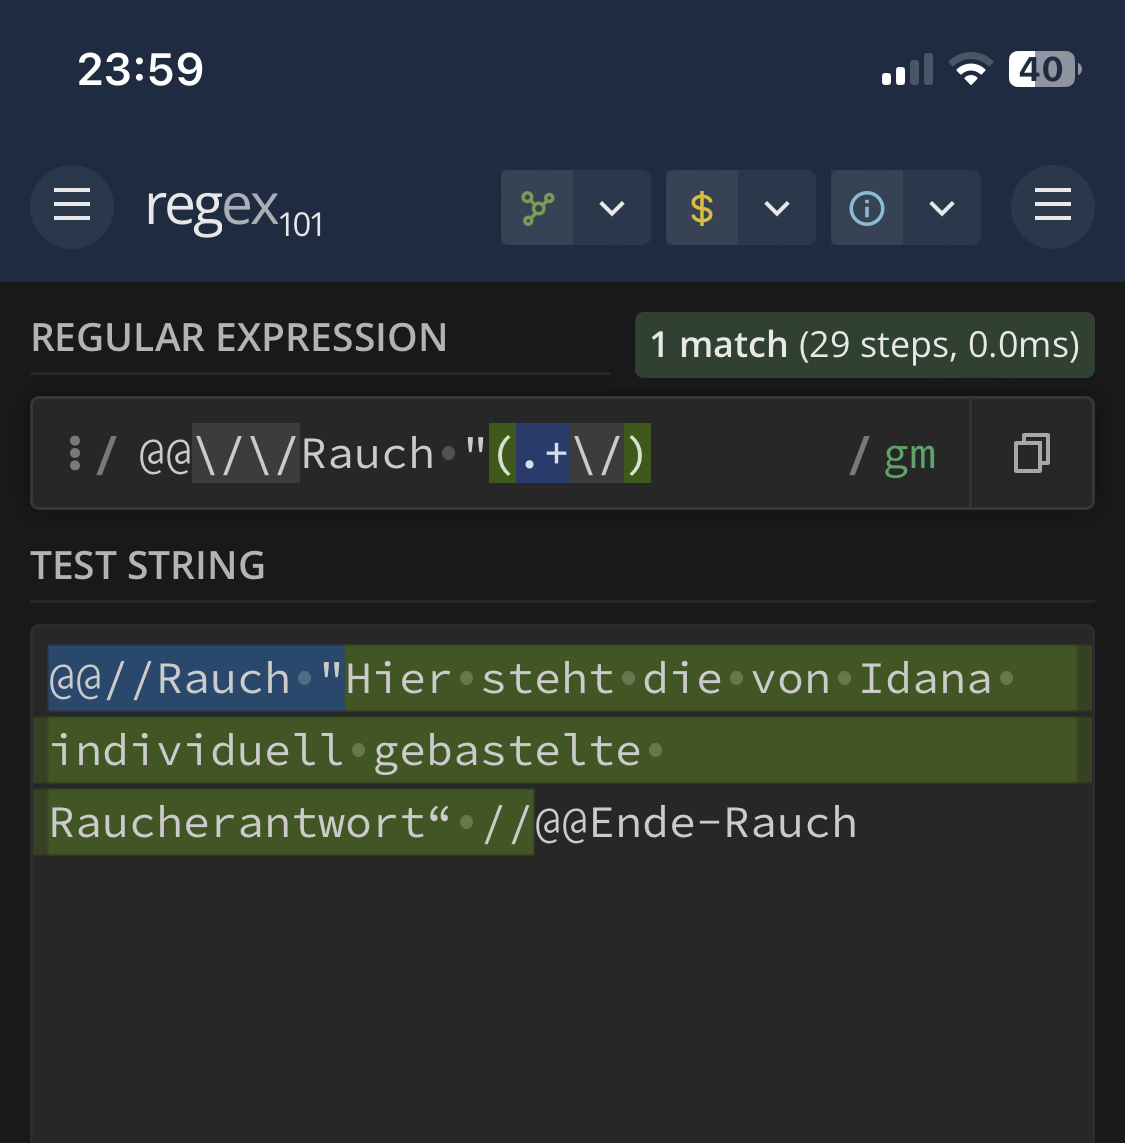Copy the regular expression to clipboard

[x=1032, y=453]
